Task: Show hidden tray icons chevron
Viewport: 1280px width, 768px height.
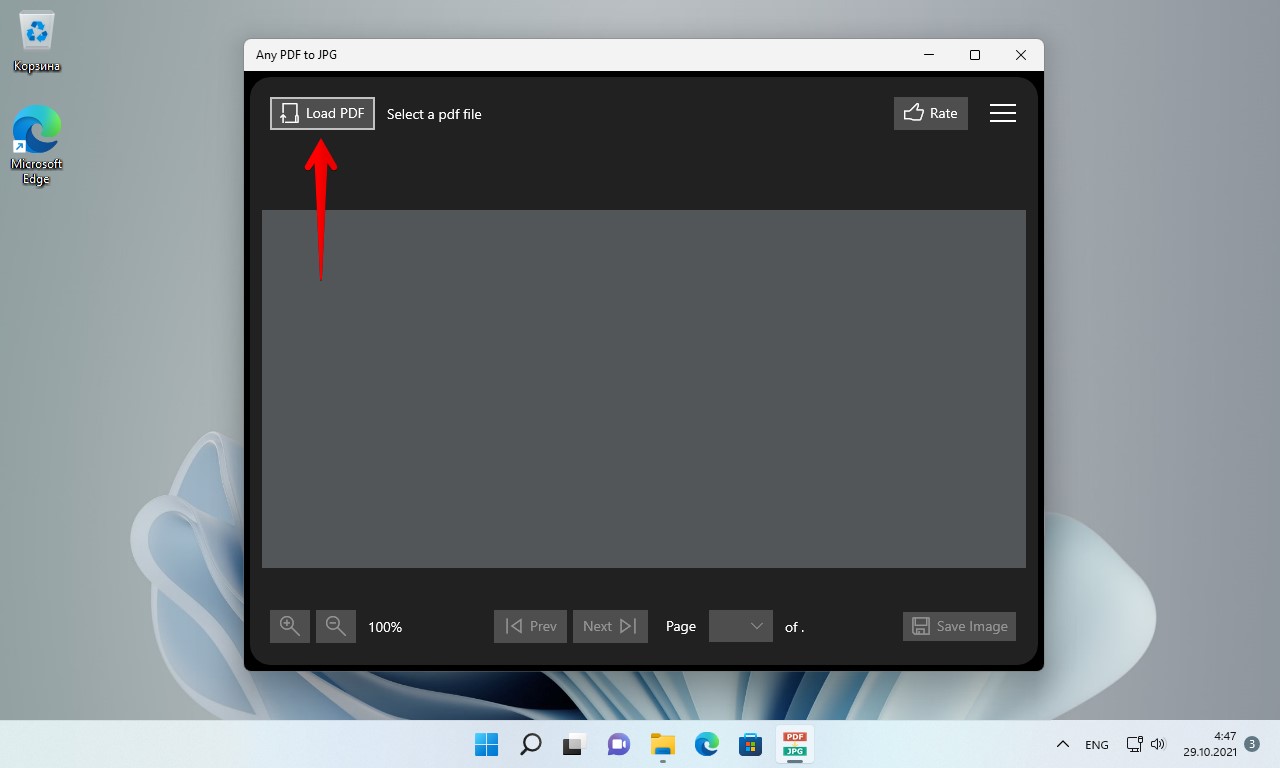Action: coord(1063,744)
